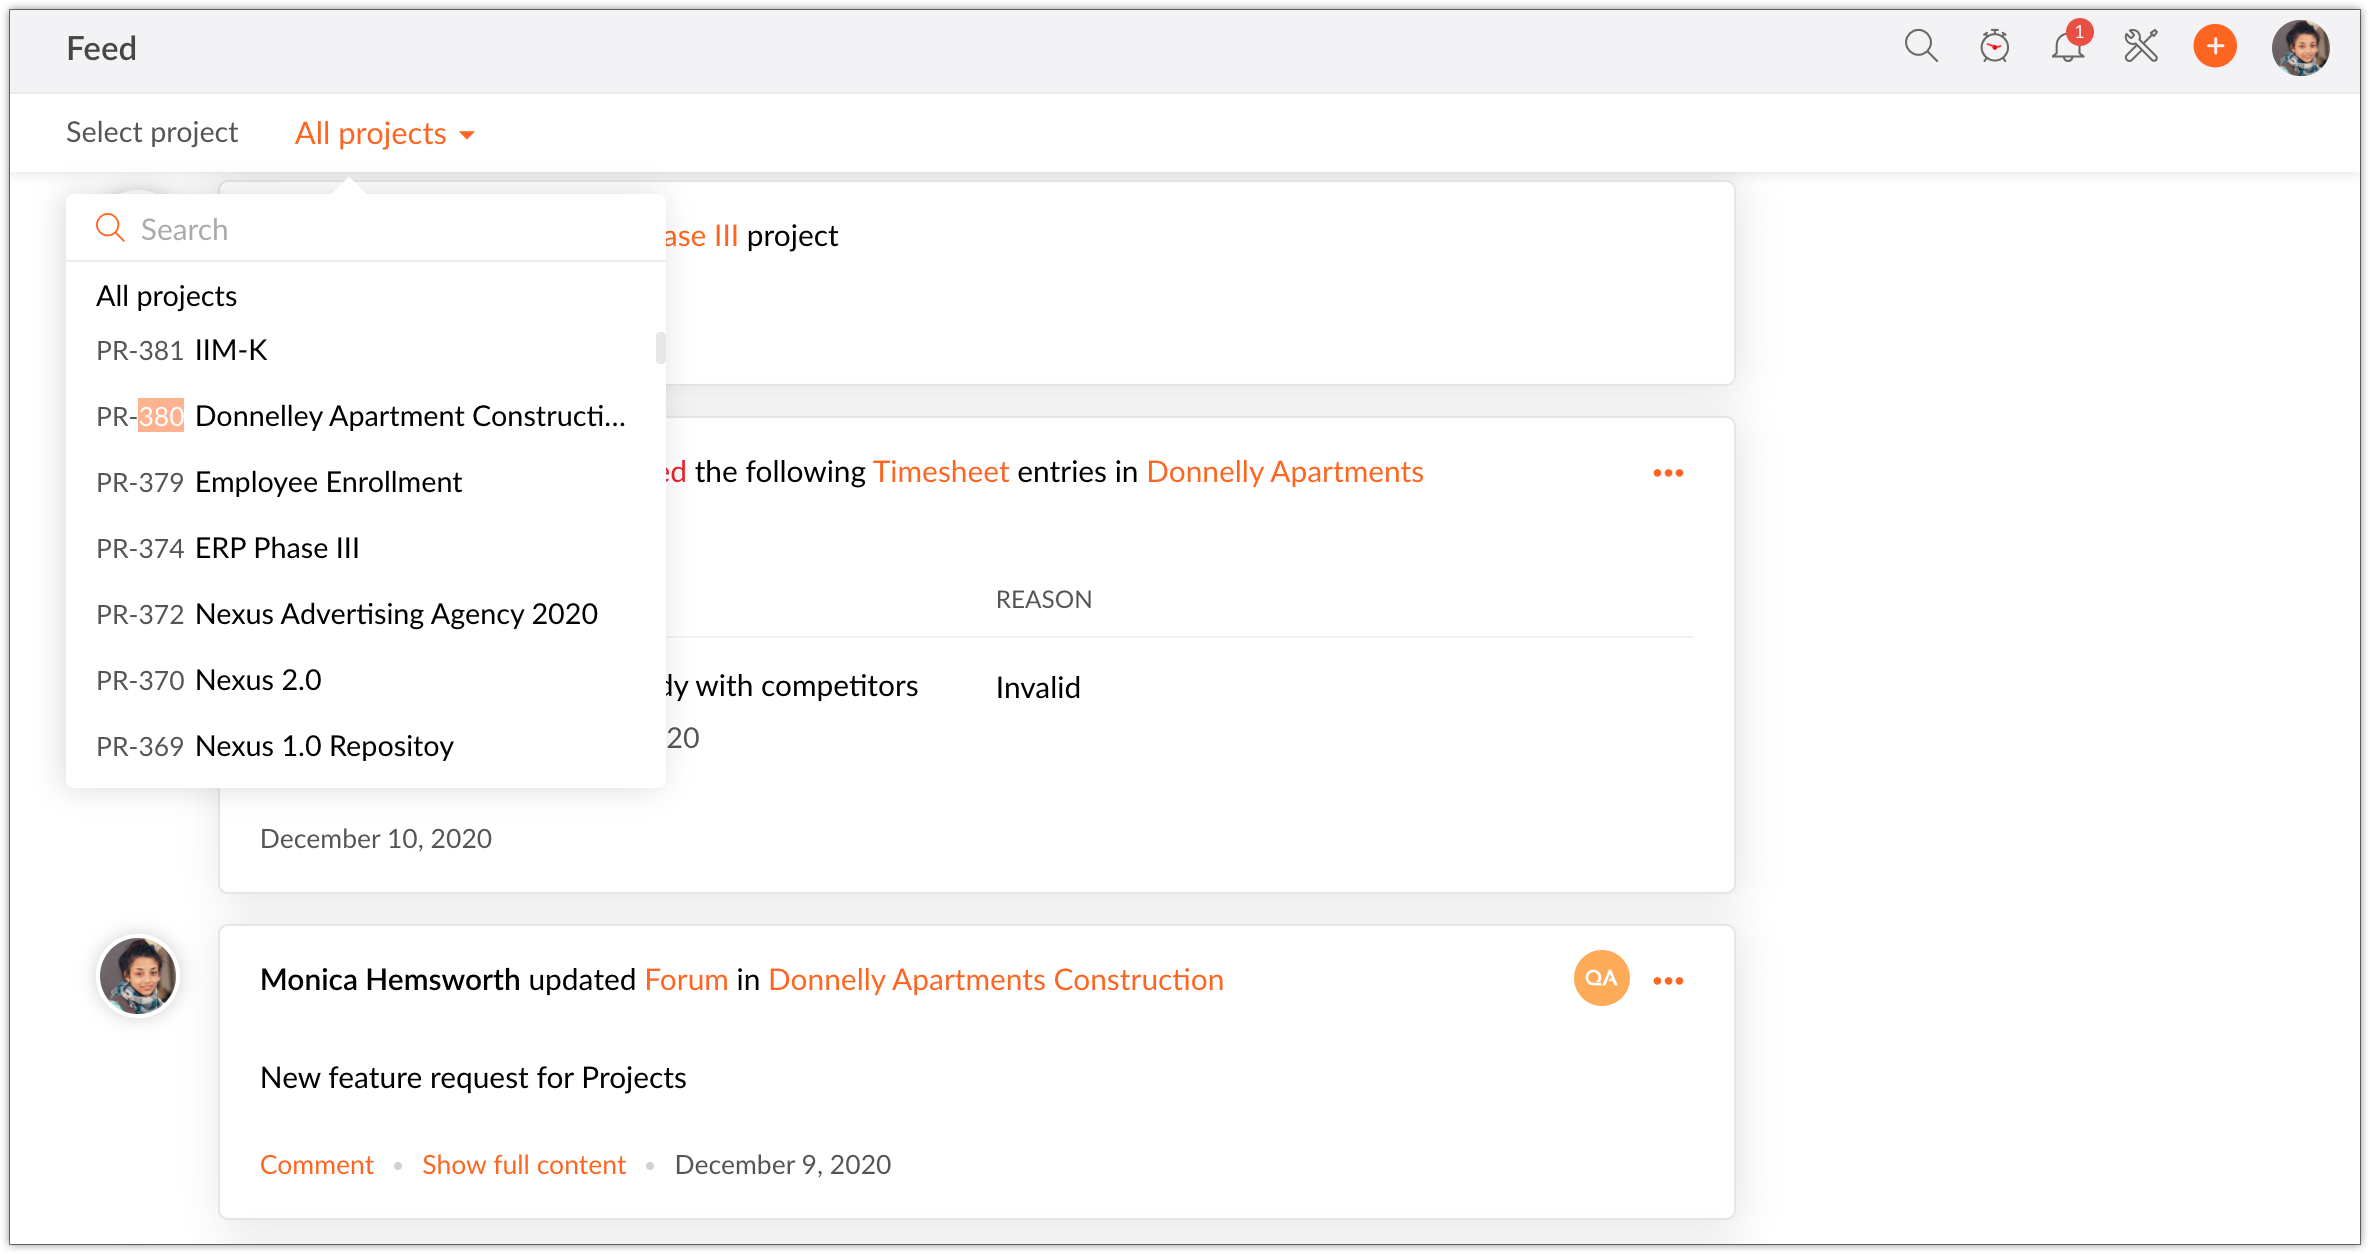Open more options on Timesheet feed card
Image resolution: width=2370 pixels, height=1254 pixels.
point(1668,473)
